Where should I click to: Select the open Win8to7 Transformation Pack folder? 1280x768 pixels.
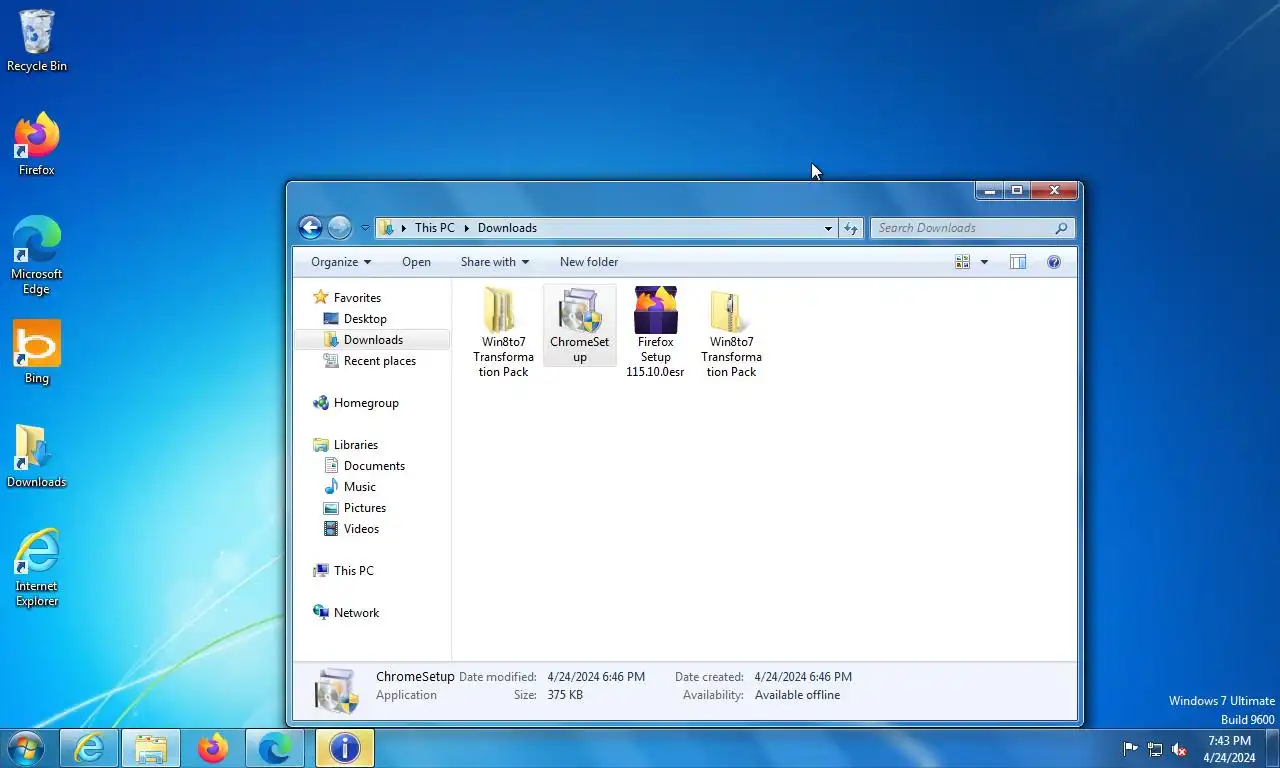click(x=503, y=332)
